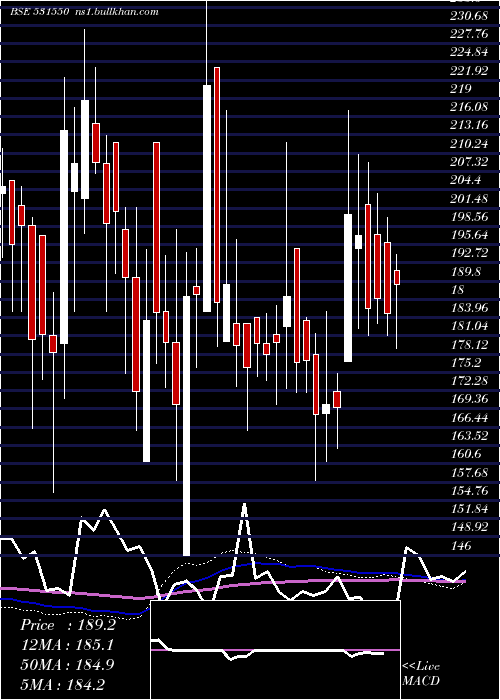Click the 166.44 price value
This screenshot has height=700, width=500.
click(469, 417)
